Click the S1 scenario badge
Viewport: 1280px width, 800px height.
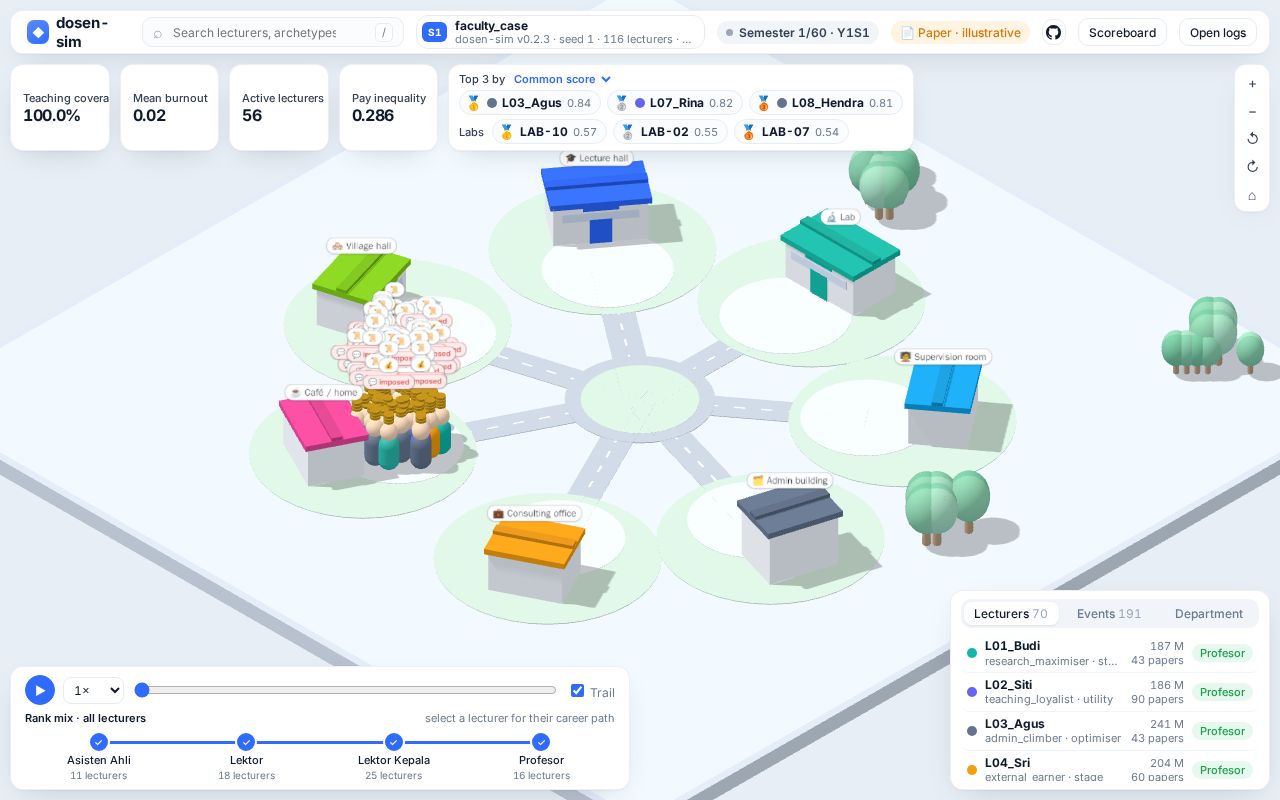pos(434,32)
